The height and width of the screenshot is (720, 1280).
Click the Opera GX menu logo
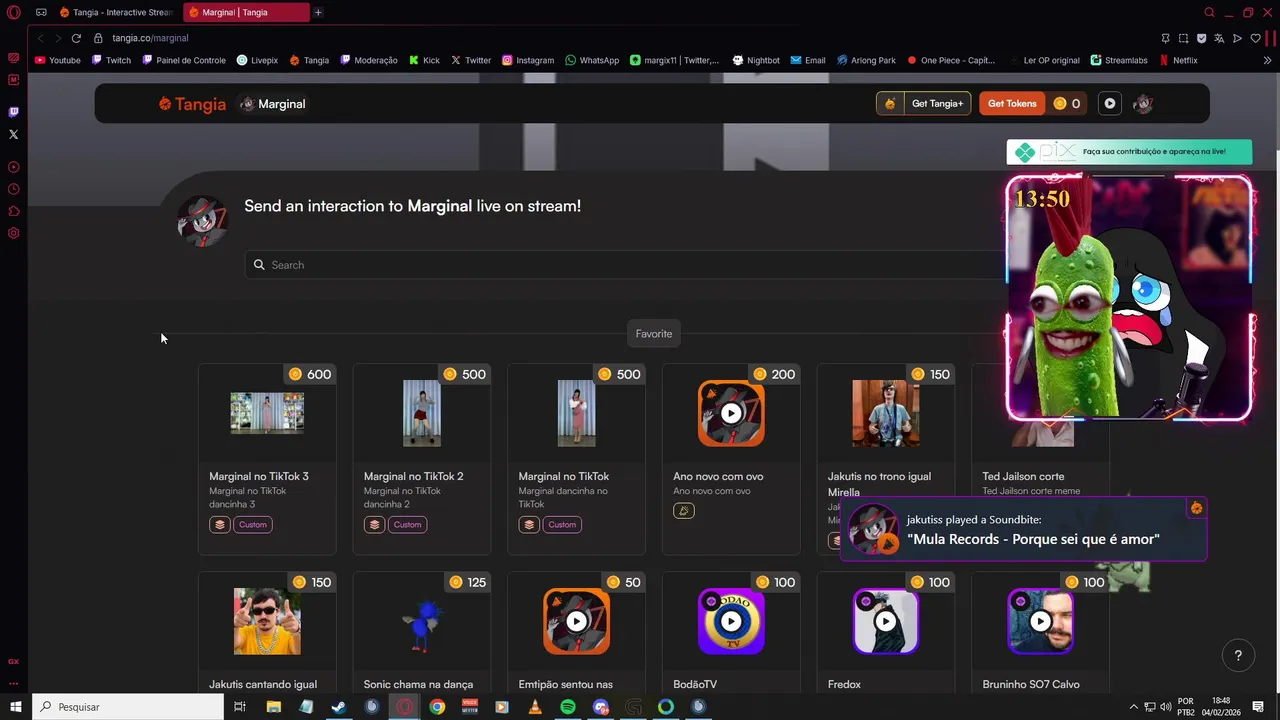pos(14,12)
